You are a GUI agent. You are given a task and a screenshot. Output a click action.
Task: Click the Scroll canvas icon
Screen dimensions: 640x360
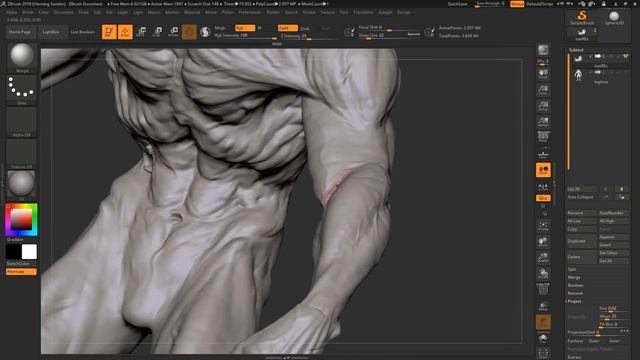(x=543, y=74)
